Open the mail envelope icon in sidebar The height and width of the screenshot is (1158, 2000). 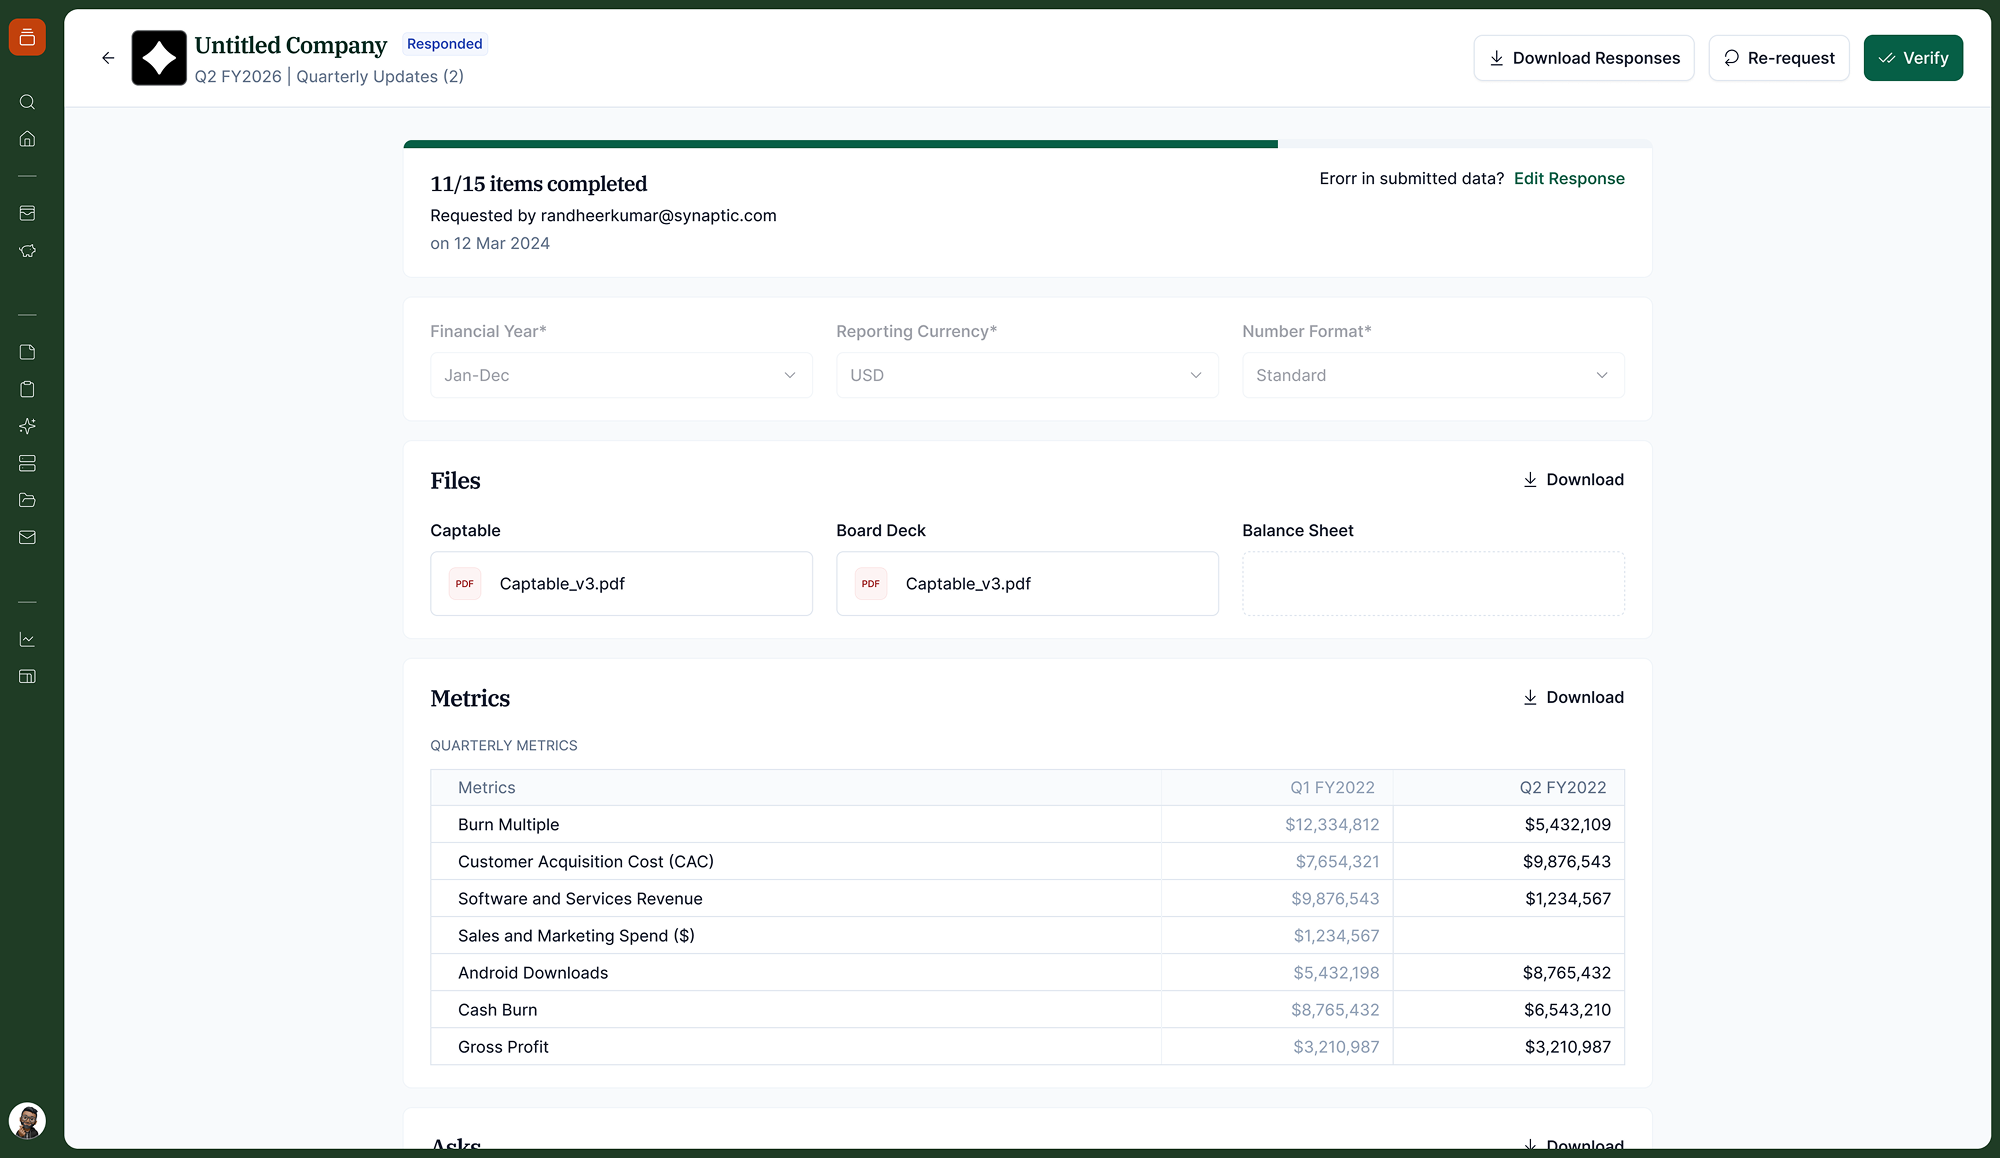point(27,537)
